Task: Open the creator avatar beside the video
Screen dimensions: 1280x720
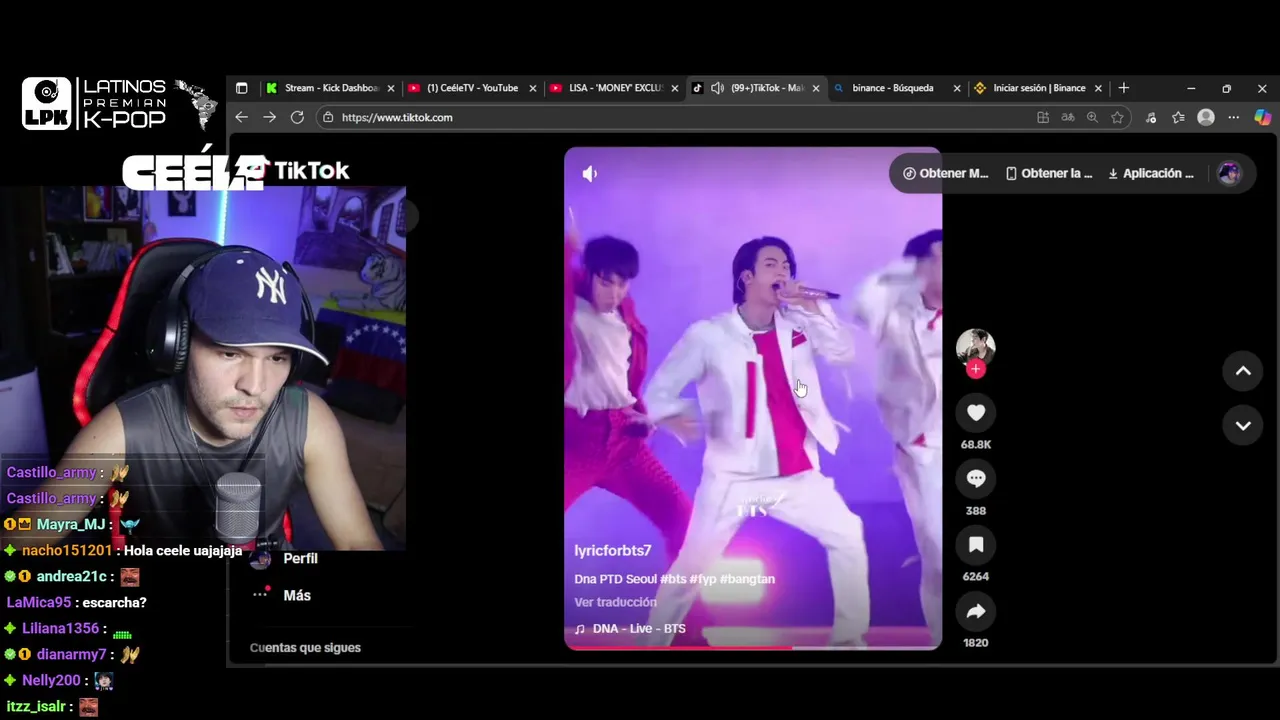Action: [x=976, y=347]
